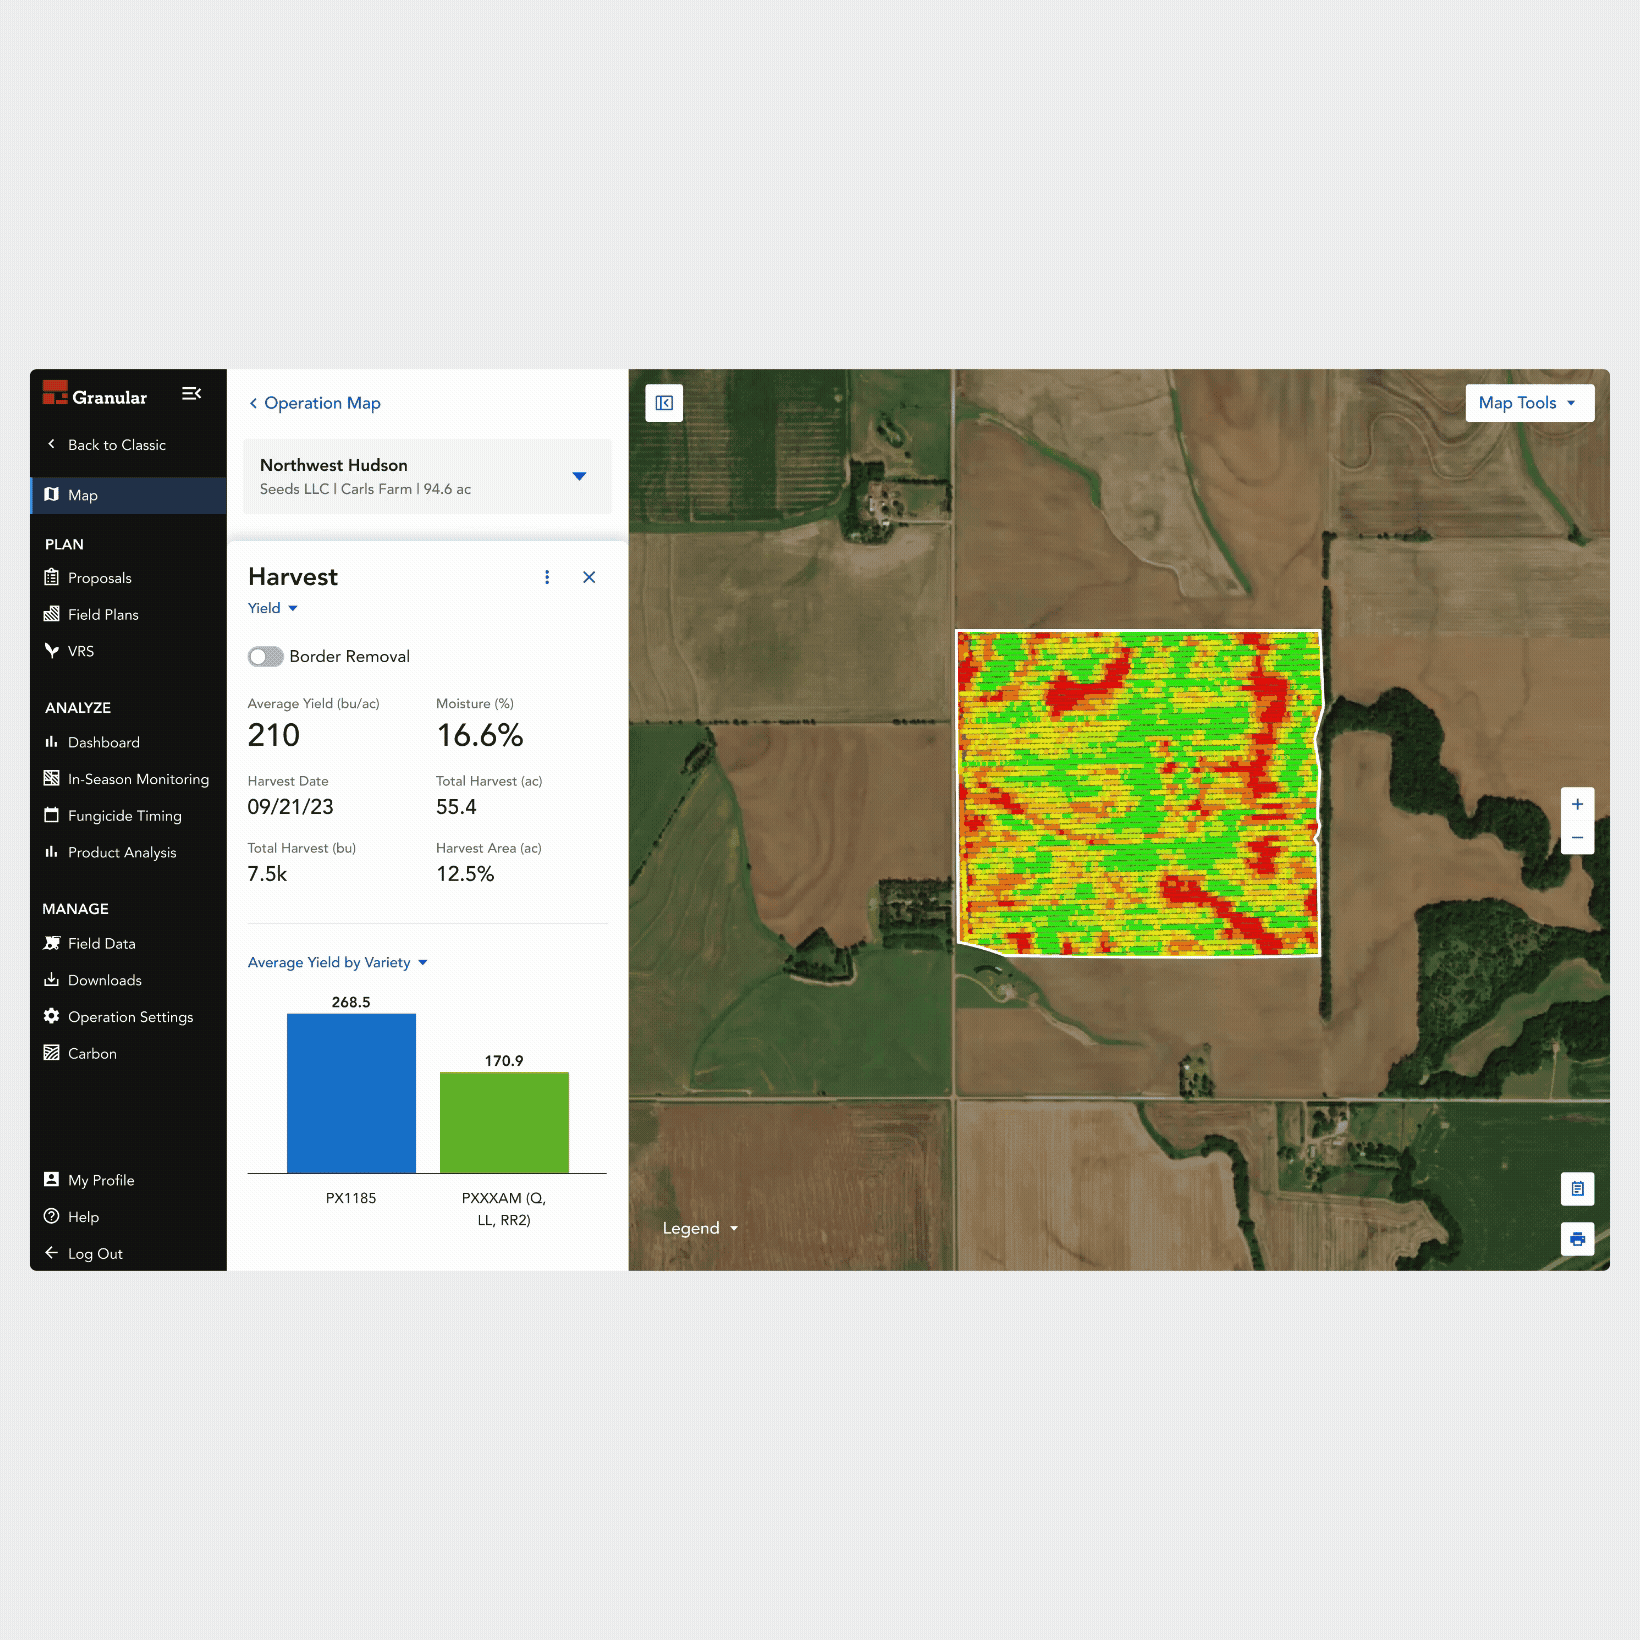Click the Operation Settings gear icon

[52, 1016]
